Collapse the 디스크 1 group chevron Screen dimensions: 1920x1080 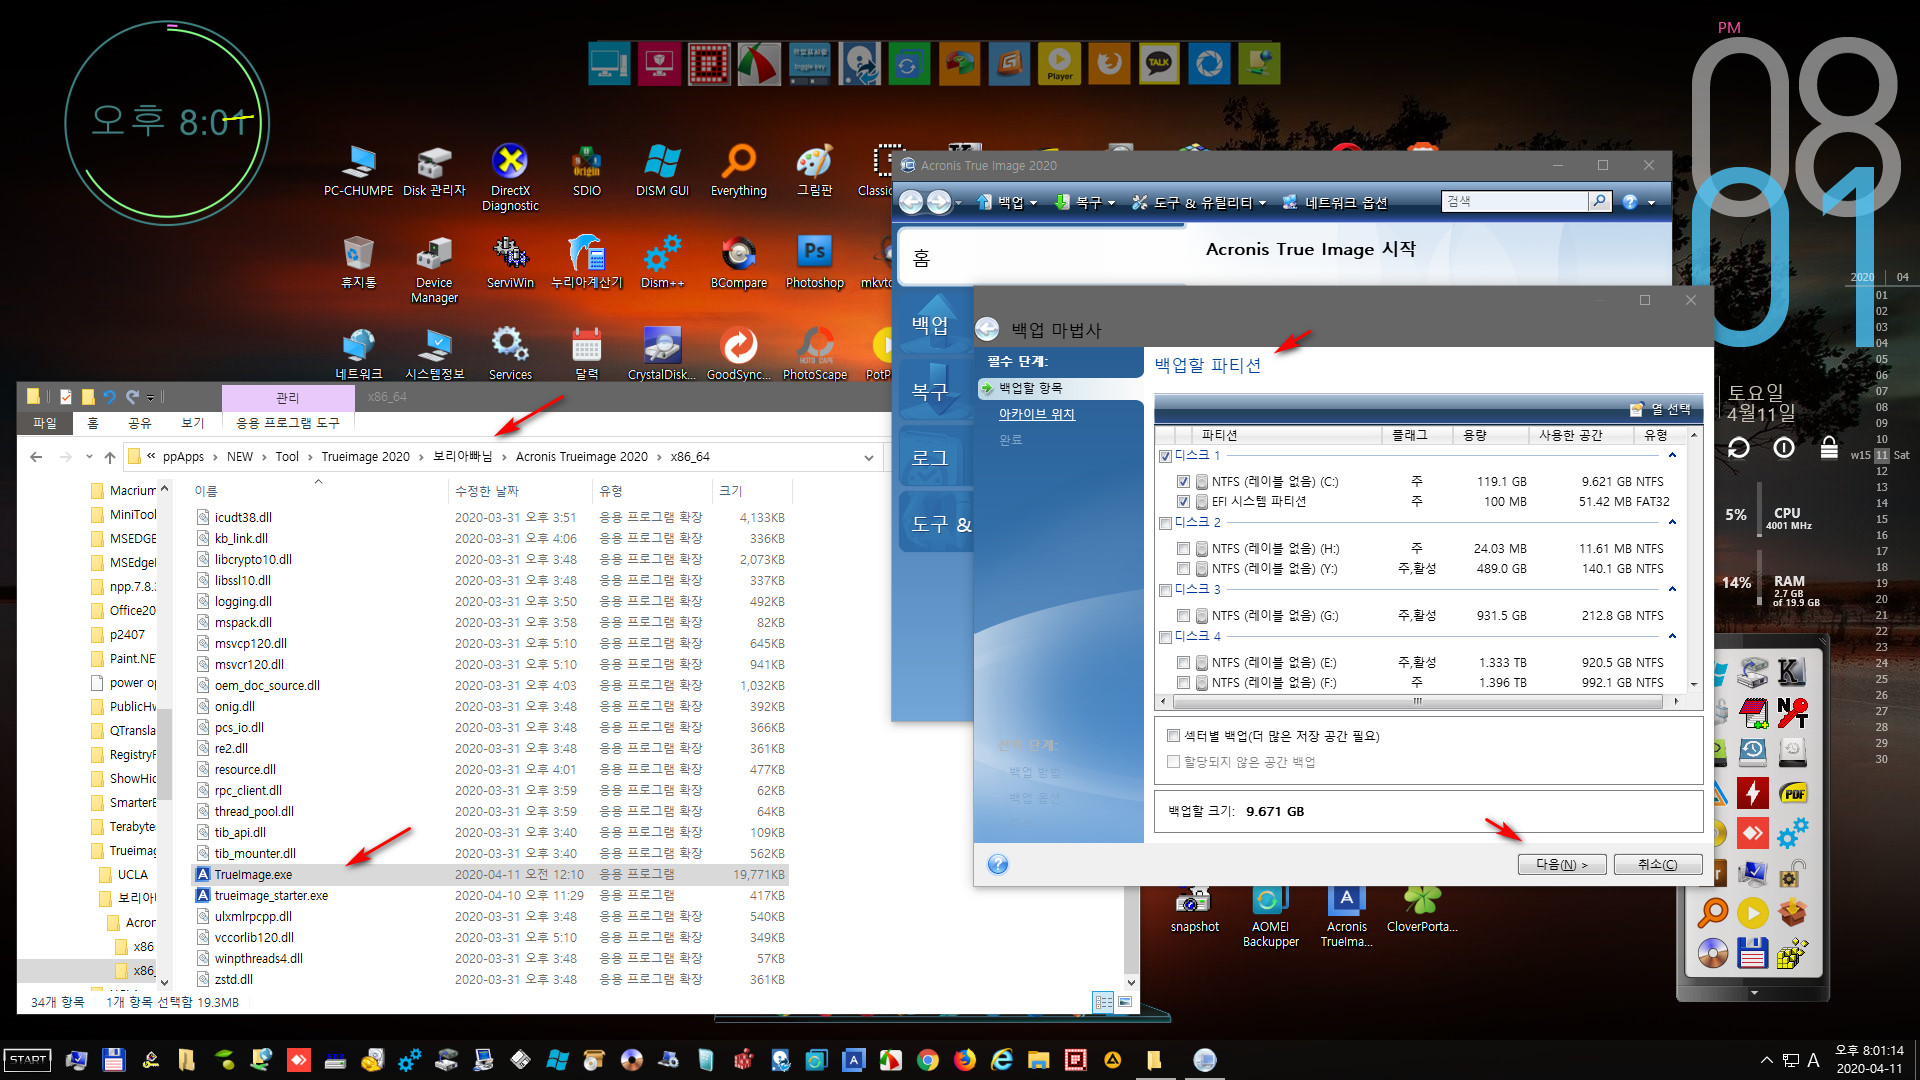pyautogui.click(x=1672, y=455)
